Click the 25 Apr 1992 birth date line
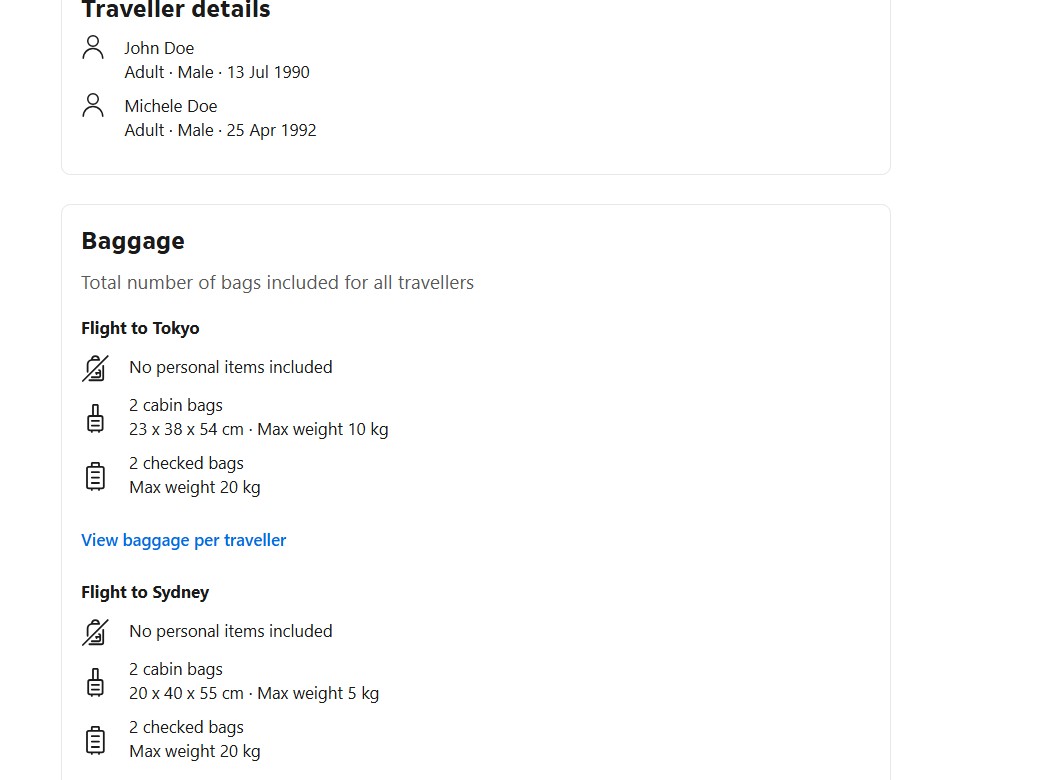The height and width of the screenshot is (780, 1048). [x=220, y=130]
